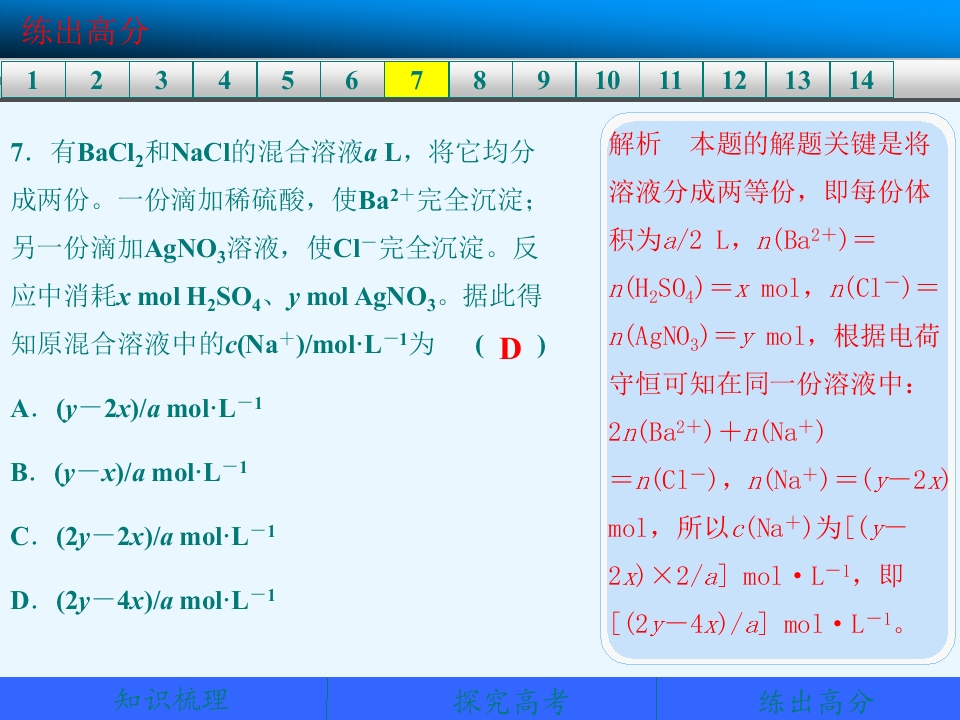Click the text 守恒可知在同一份溶液中
This screenshot has height=720, width=960.
pyautogui.click(x=757, y=384)
